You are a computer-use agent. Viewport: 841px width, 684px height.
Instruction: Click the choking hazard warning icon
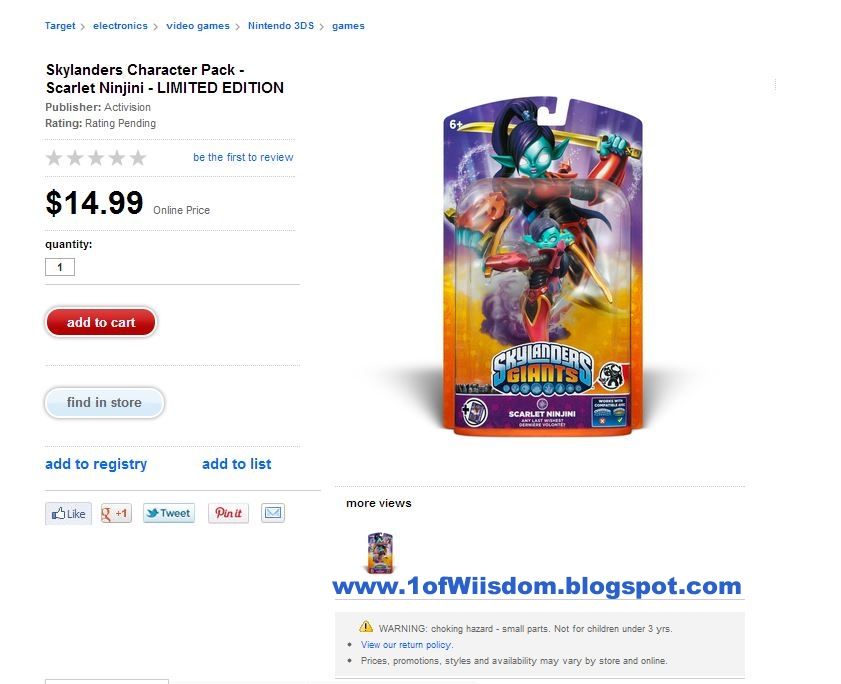[x=366, y=627]
